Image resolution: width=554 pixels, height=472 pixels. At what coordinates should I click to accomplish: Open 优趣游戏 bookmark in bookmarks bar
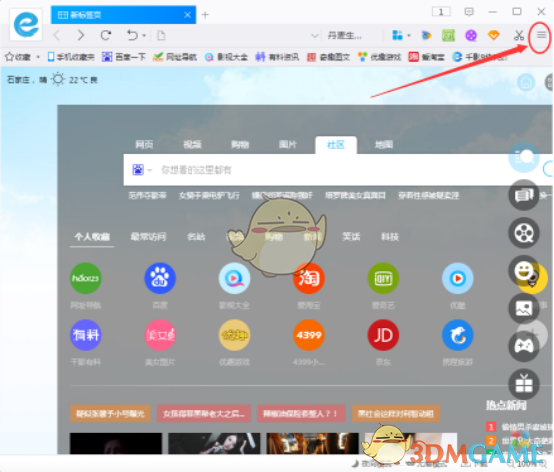(379, 57)
